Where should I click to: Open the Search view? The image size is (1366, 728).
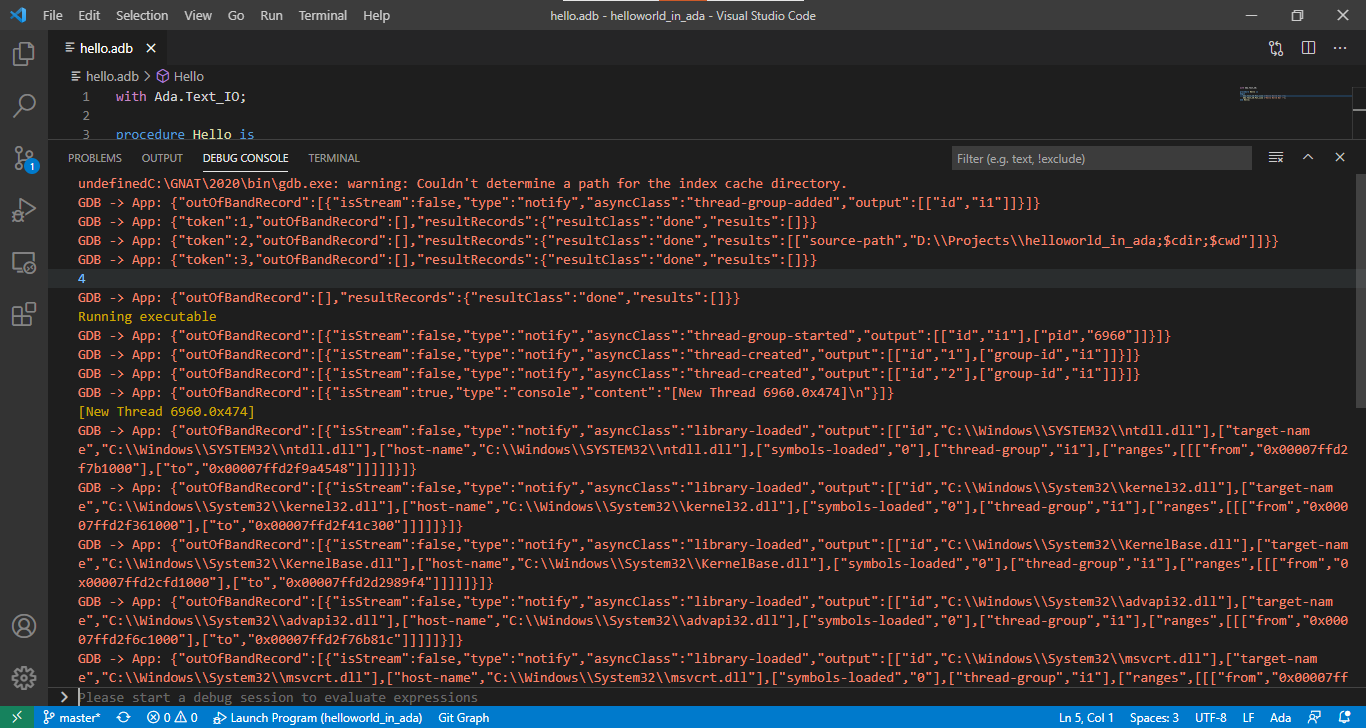pos(24,106)
